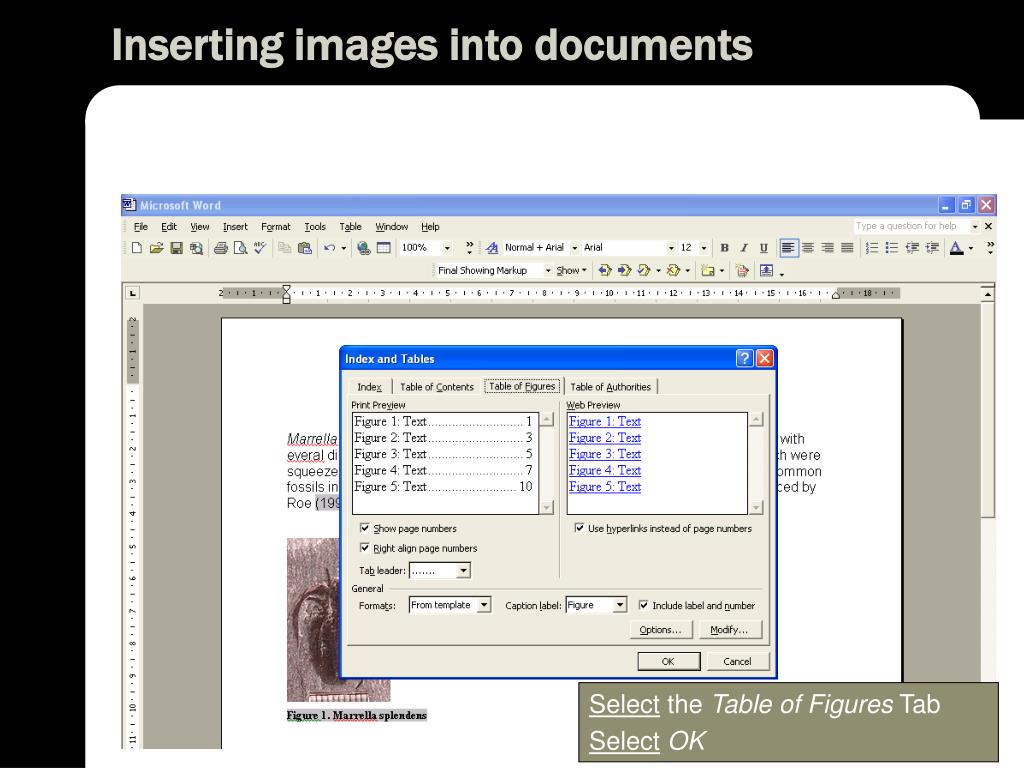Click the Modify... button
Screen dimensions: 1024x768
pyautogui.click(x=729, y=630)
